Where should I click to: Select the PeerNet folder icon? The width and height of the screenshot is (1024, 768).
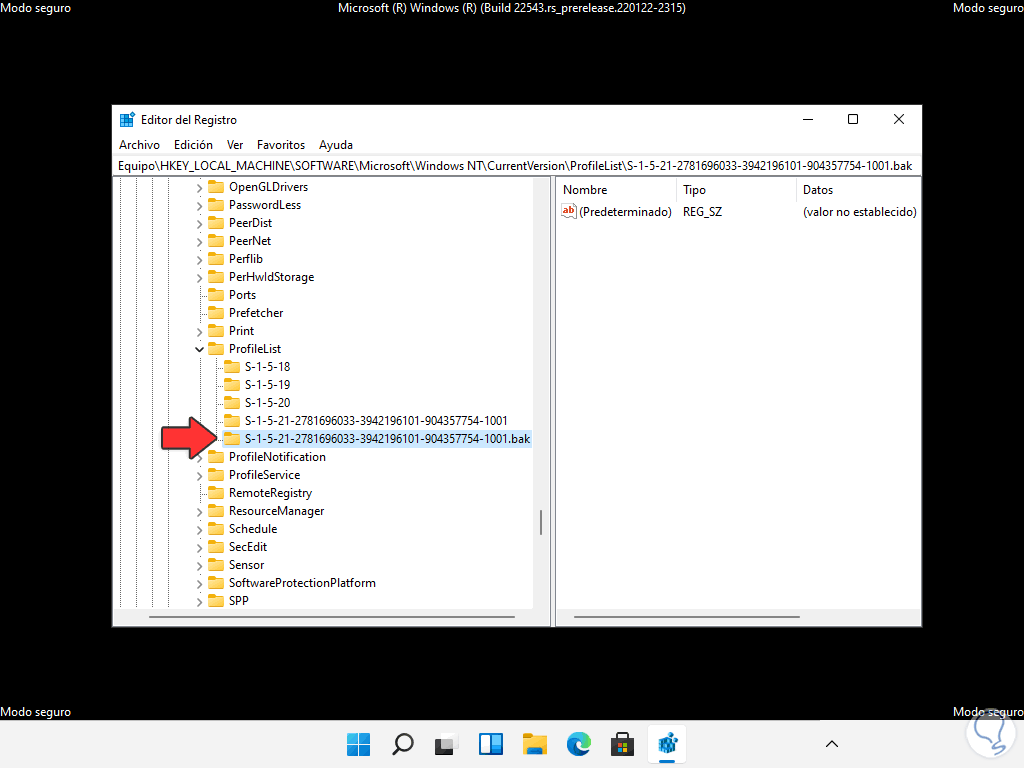pos(216,241)
